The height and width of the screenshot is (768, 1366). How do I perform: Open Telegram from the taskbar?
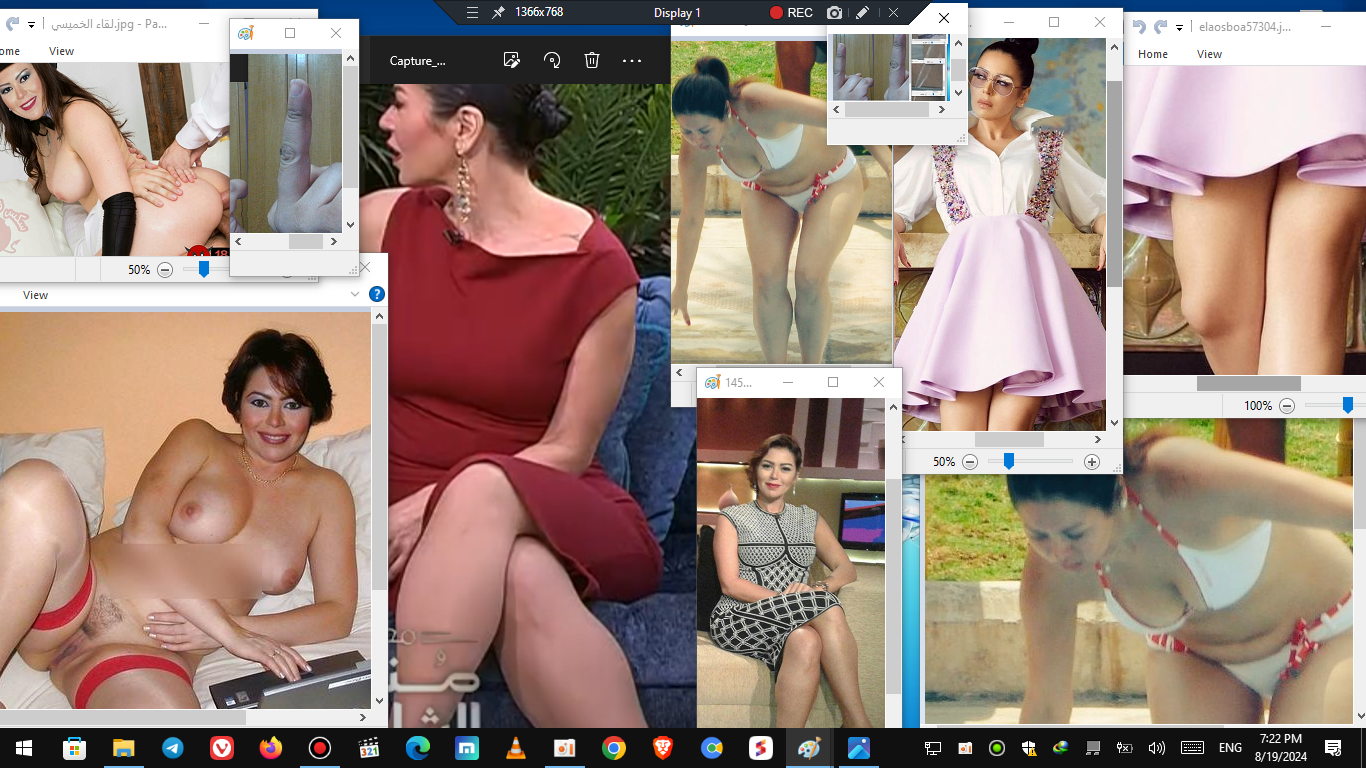(x=173, y=748)
